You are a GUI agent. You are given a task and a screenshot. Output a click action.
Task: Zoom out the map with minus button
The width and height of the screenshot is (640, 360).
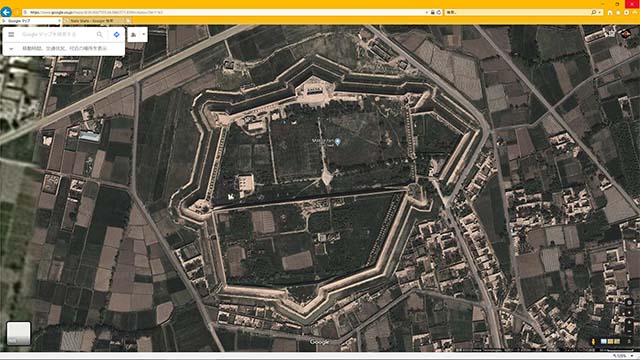(x=629, y=330)
